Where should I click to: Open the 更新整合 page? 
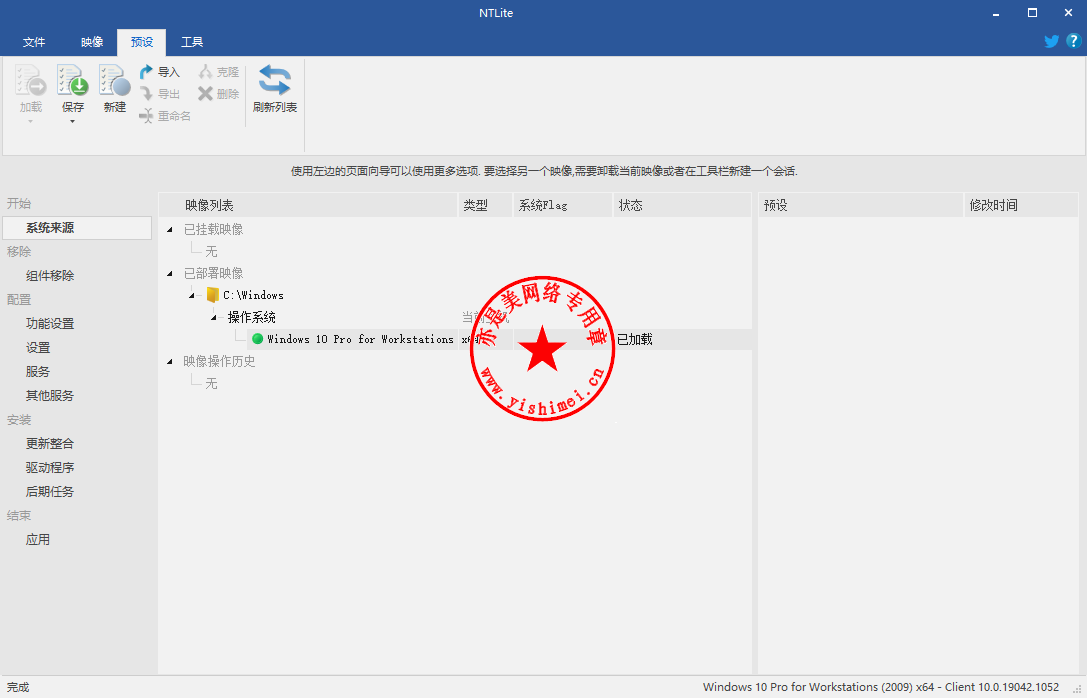(50, 444)
